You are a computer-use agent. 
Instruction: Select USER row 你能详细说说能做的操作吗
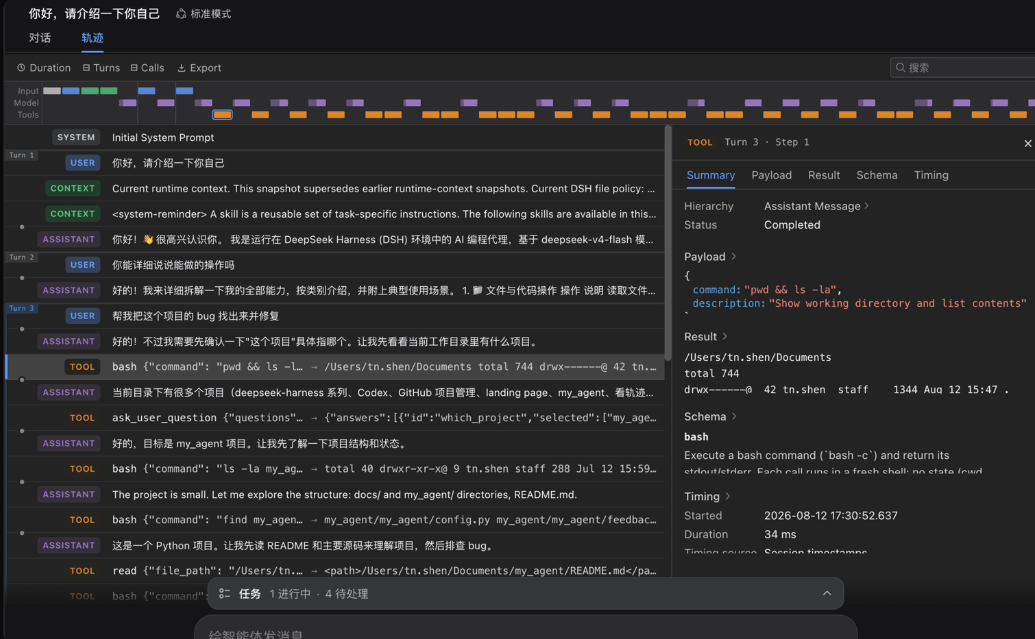335,265
